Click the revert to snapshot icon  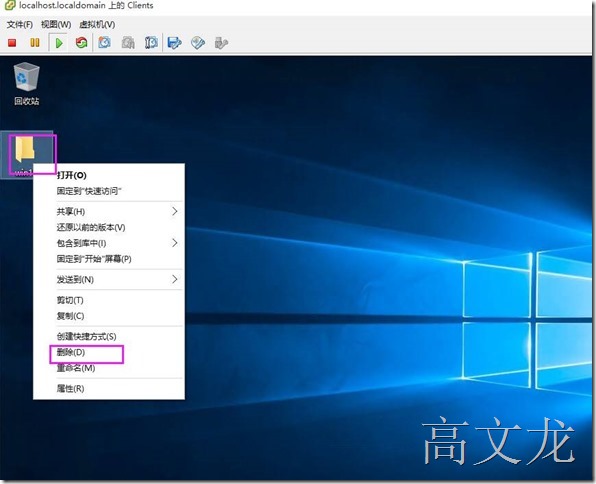click(x=128, y=43)
